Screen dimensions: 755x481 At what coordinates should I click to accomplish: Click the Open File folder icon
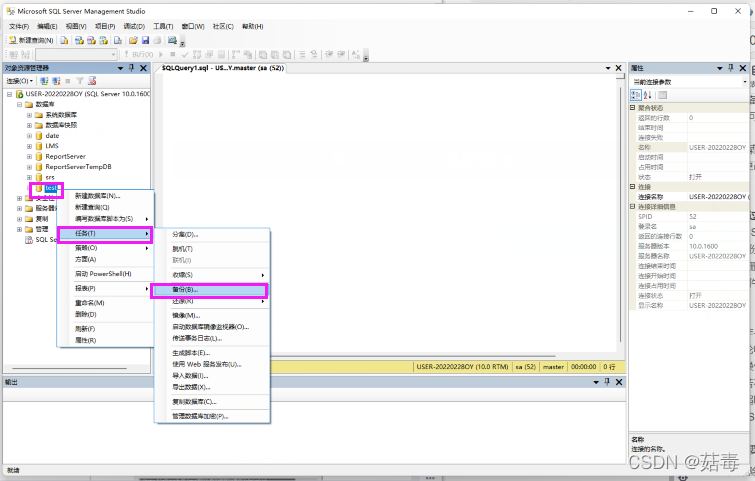coord(133,40)
